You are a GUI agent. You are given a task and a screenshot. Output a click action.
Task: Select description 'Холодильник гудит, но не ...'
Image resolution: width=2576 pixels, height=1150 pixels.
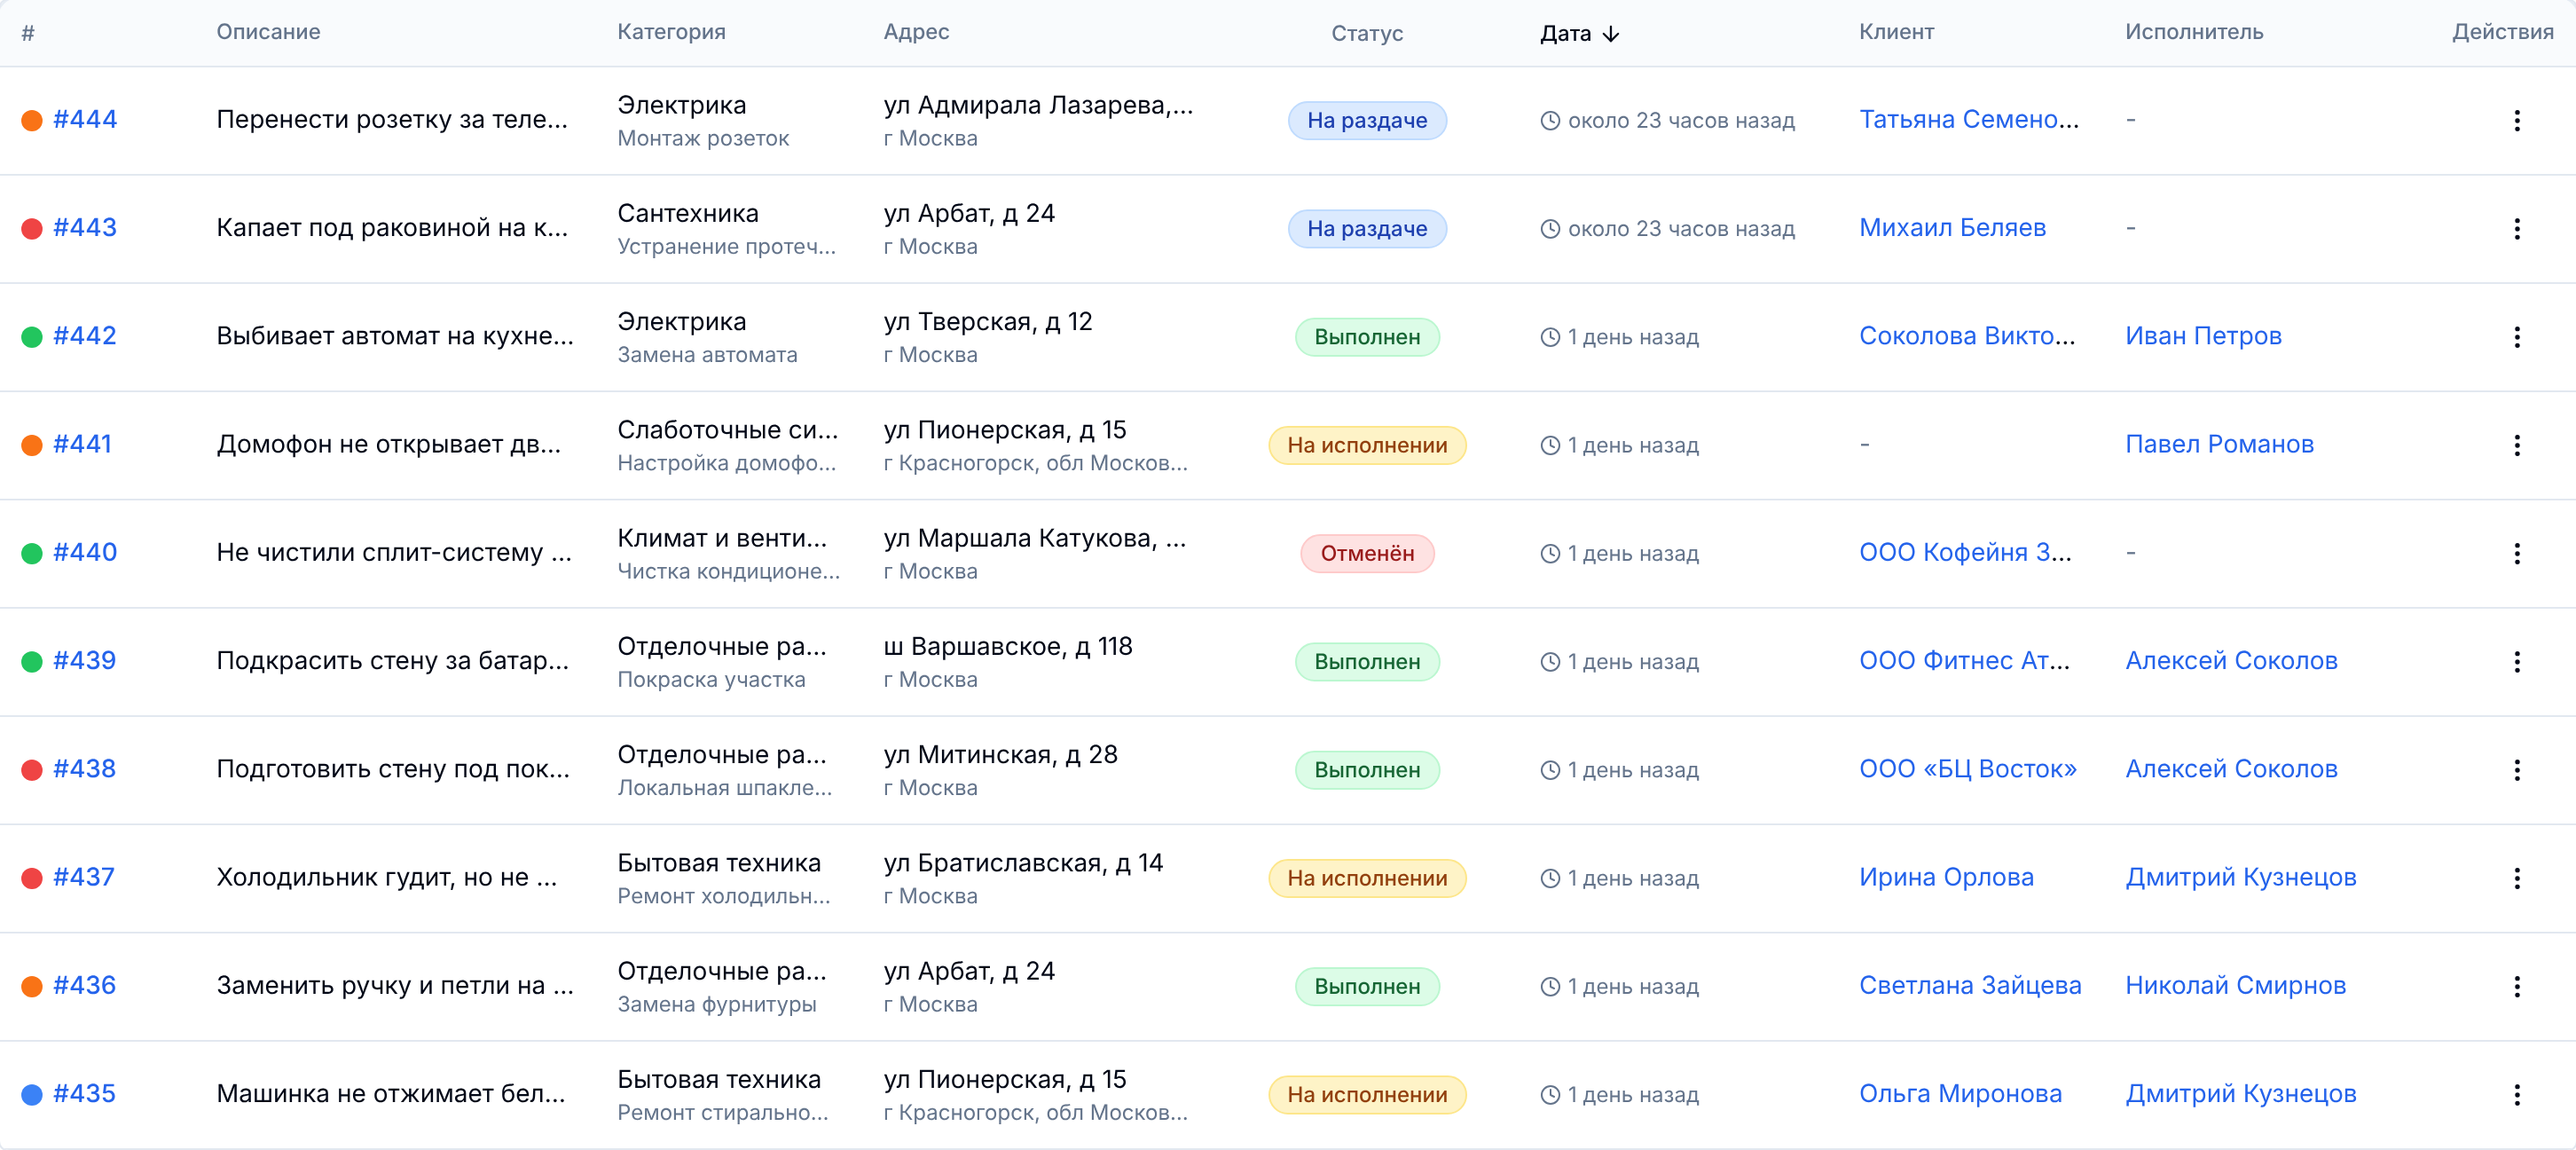pos(387,877)
